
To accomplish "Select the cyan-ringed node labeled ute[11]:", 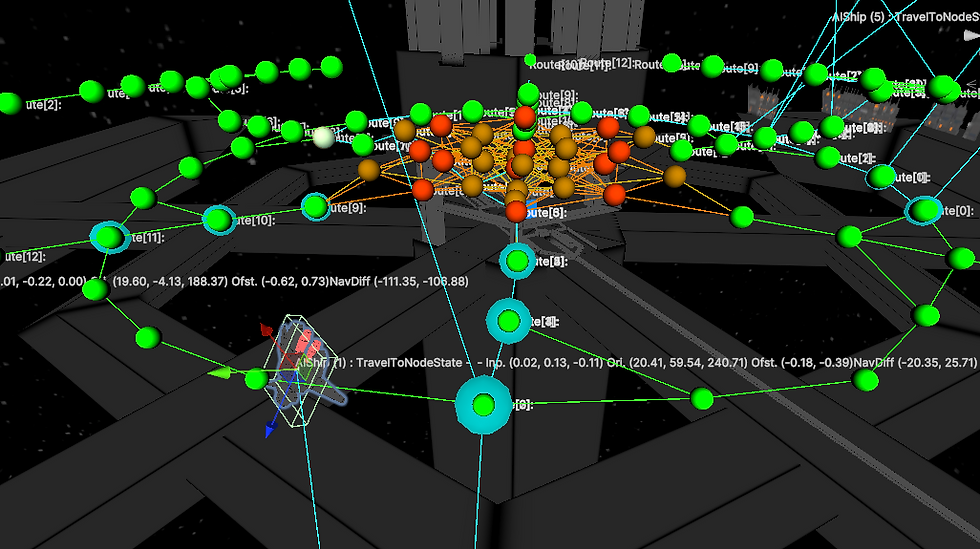I will click(x=110, y=237).
